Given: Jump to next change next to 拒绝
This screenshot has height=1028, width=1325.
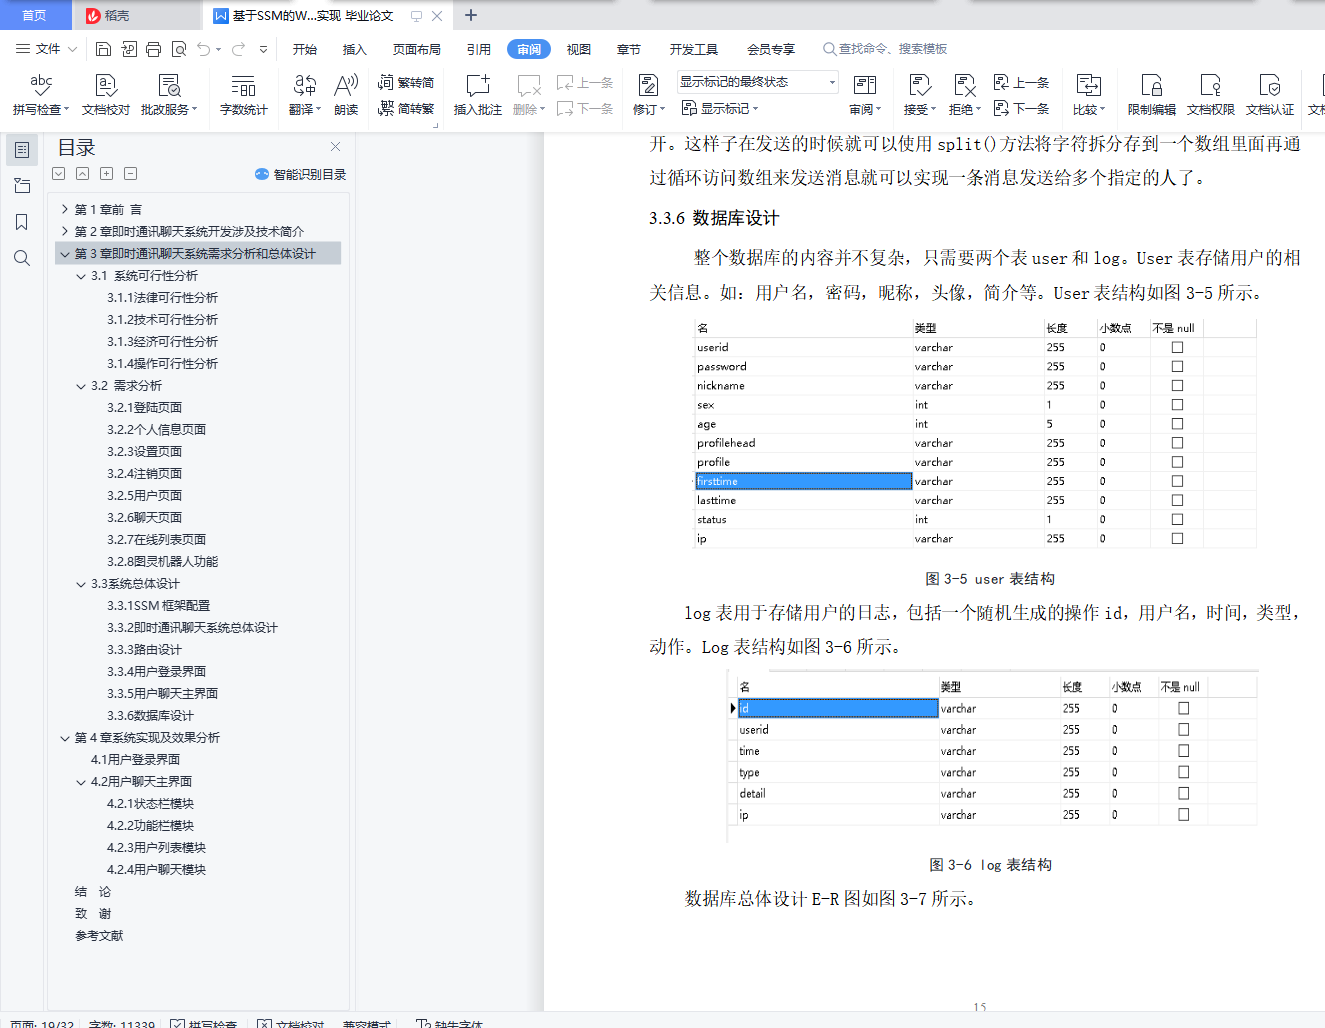Looking at the screenshot, I should [1021, 108].
